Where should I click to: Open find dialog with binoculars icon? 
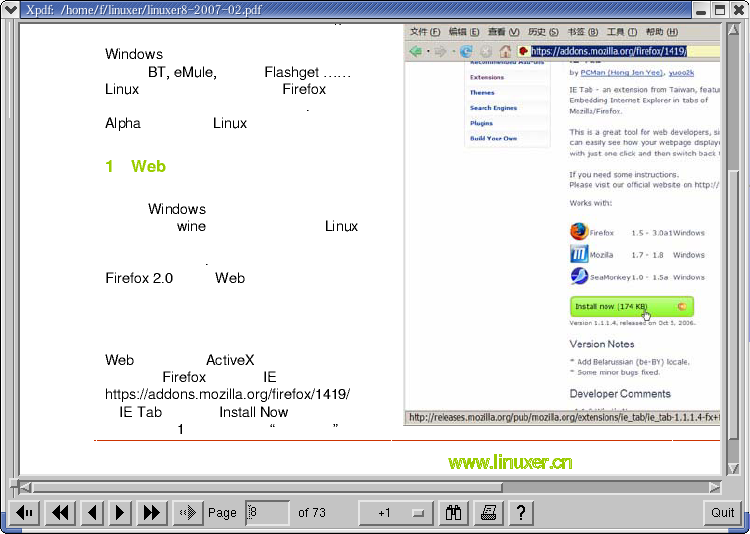click(x=453, y=513)
